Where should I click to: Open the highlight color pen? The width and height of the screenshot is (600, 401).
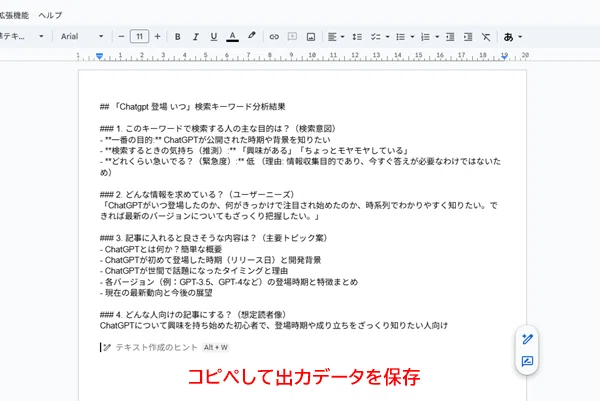tap(251, 36)
